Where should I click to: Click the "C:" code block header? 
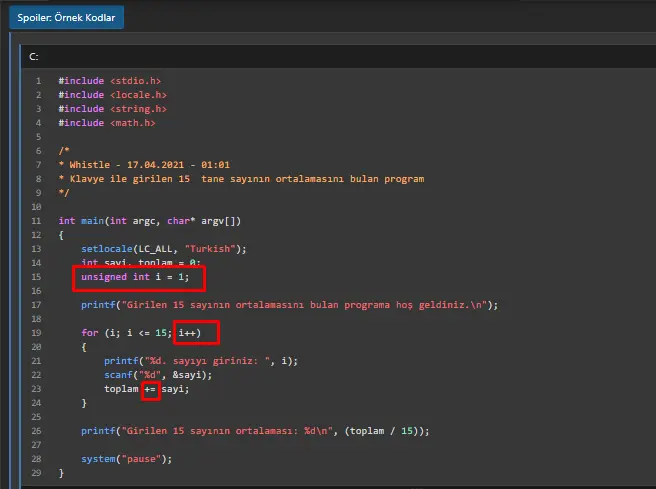click(35, 58)
